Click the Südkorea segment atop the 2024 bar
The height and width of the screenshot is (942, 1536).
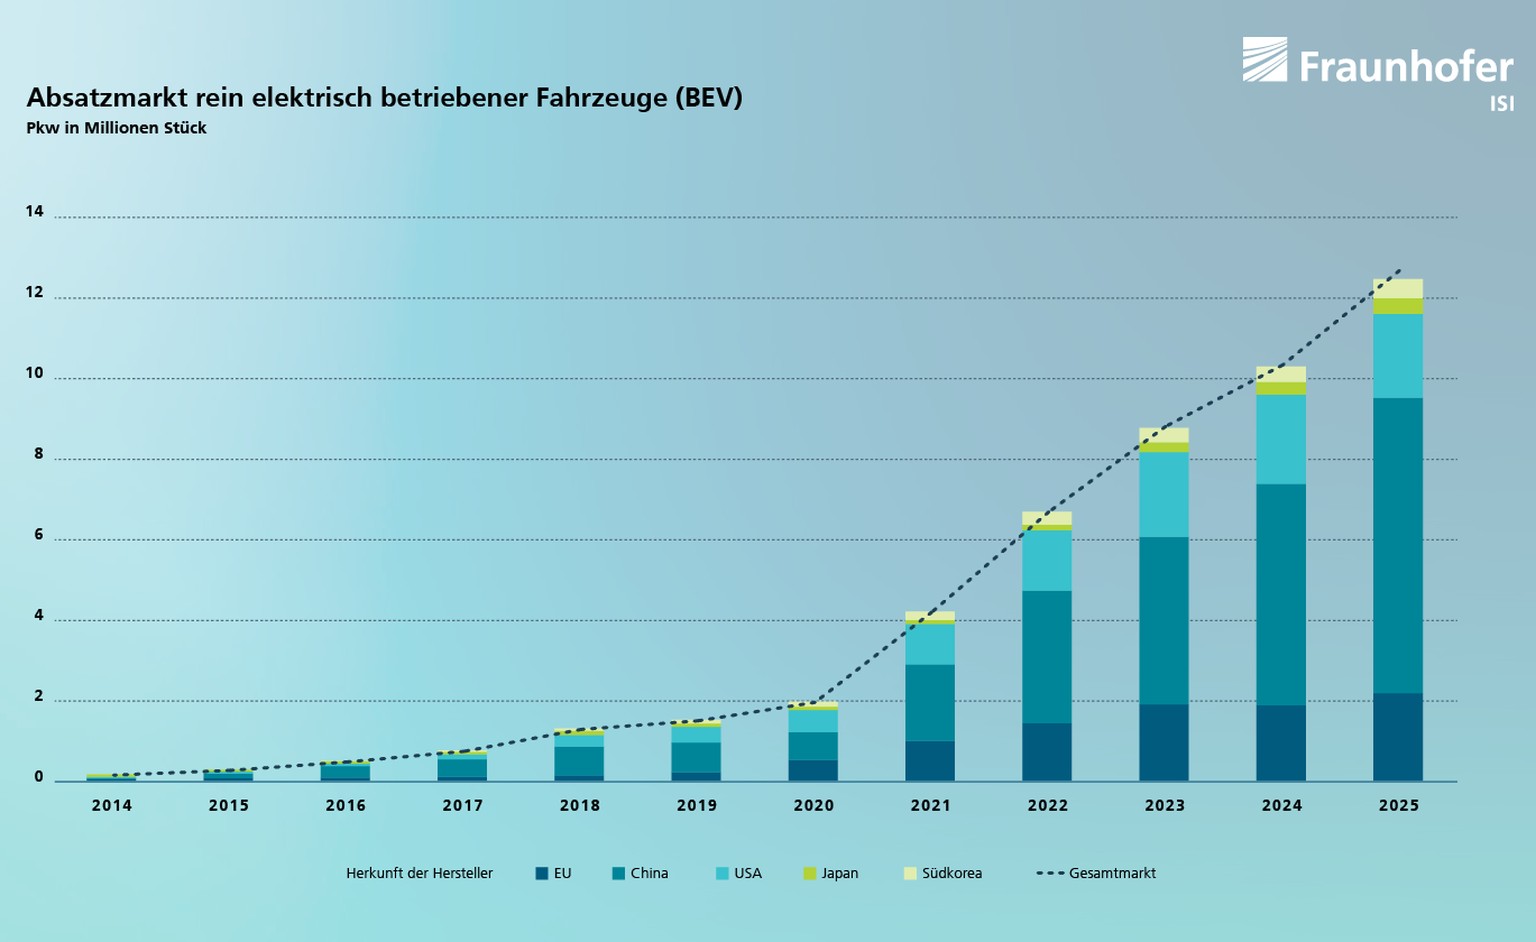tap(1280, 374)
